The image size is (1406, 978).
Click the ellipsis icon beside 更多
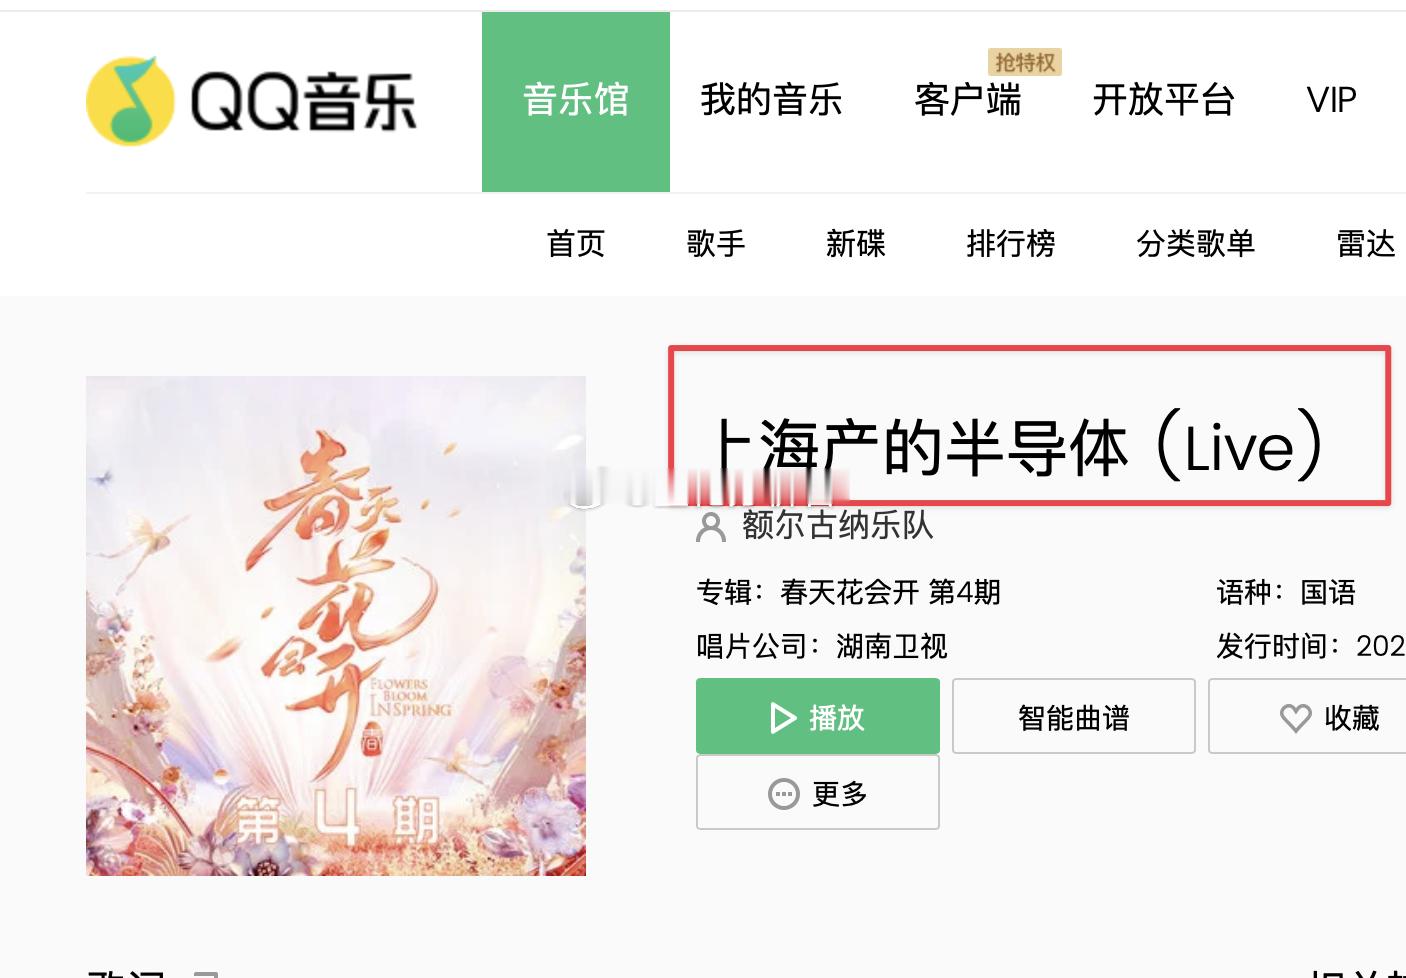[783, 794]
